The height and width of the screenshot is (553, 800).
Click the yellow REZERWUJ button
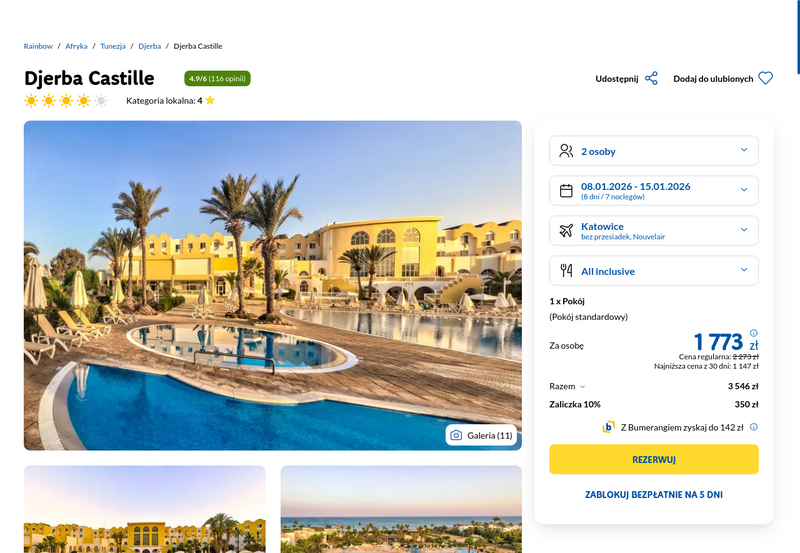[654, 459]
